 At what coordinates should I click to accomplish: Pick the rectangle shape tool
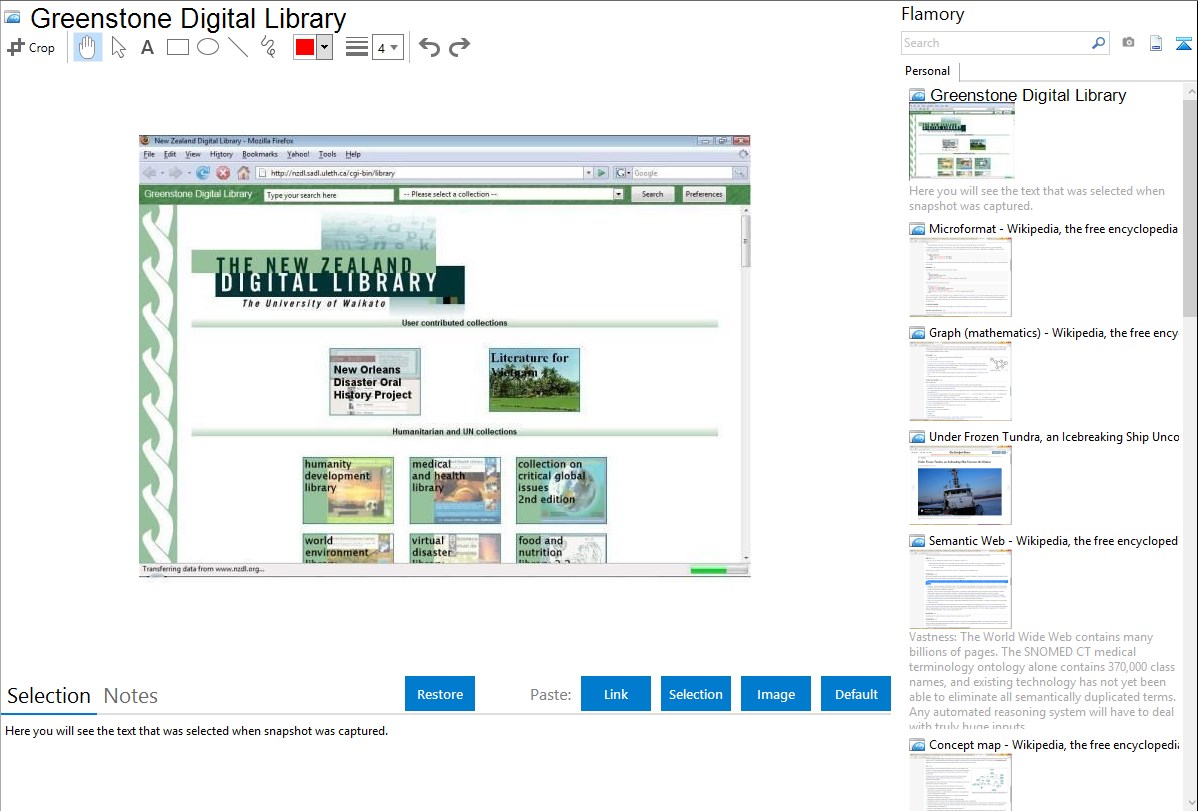pyautogui.click(x=177, y=47)
